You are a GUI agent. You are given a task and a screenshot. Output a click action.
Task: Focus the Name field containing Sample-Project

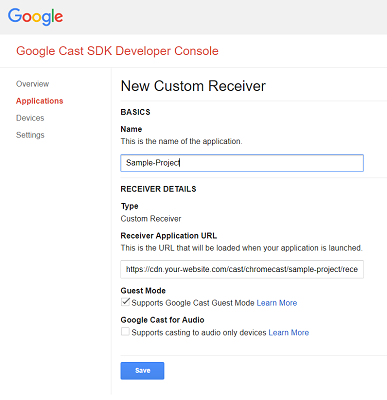[x=242, y=163]
